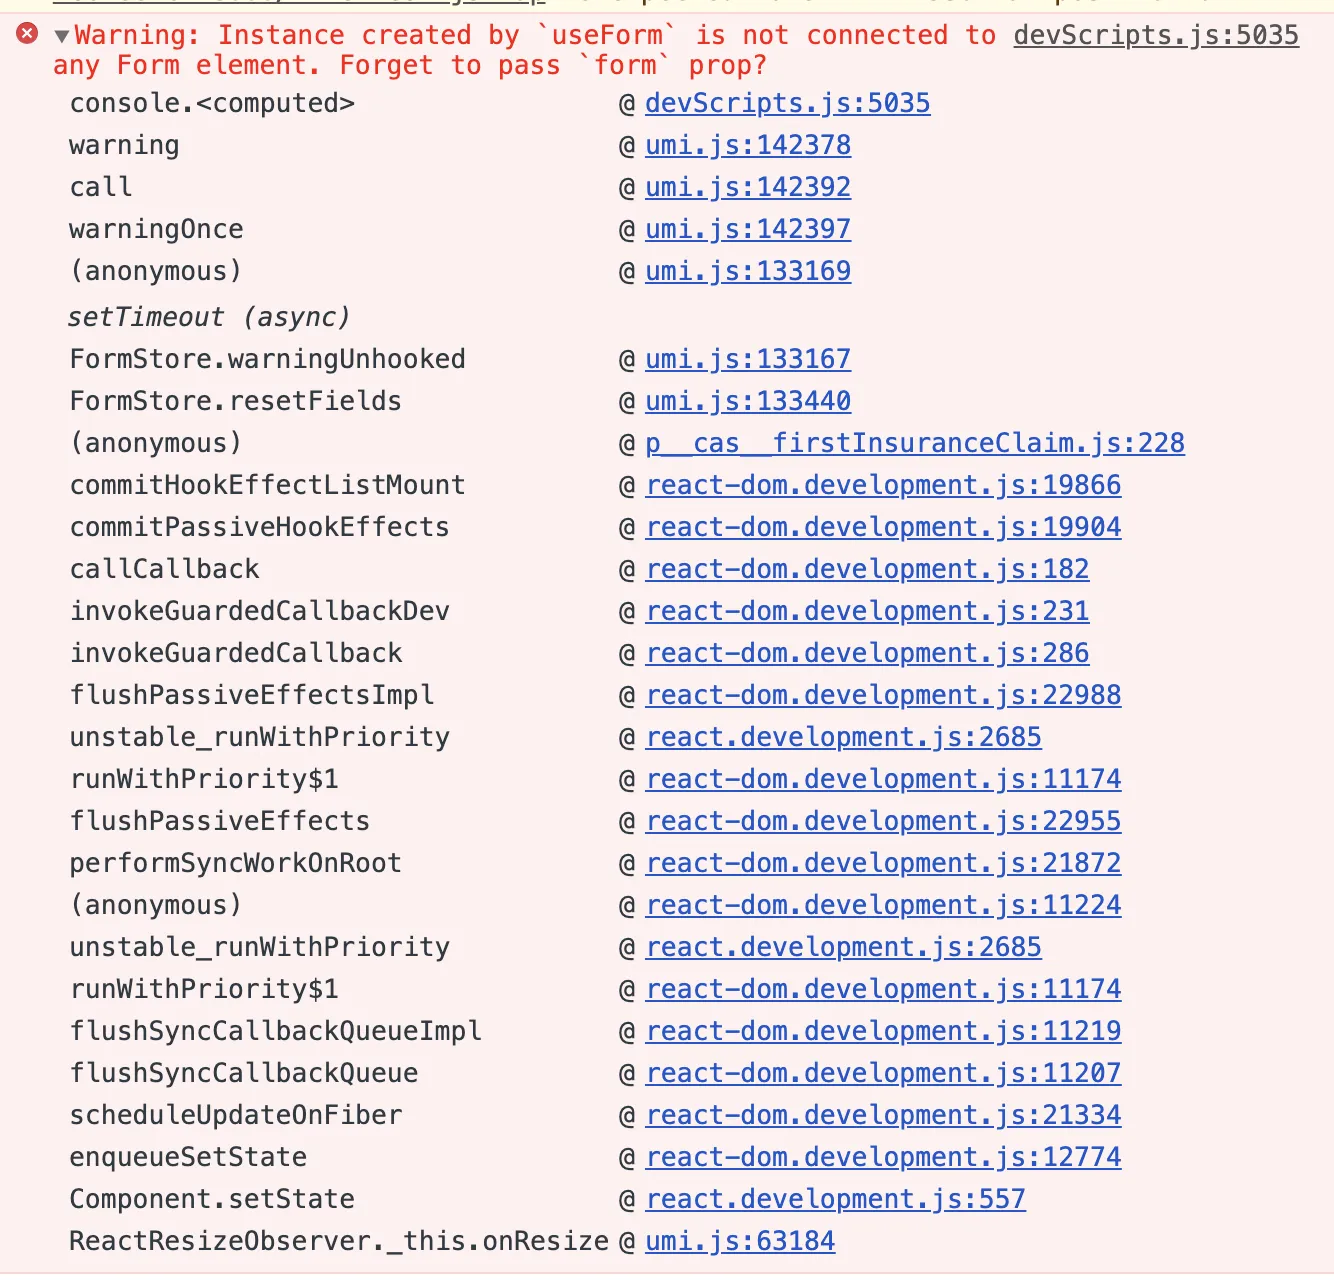Image resolution: width=1334 pixels, height=1282 pixels.
Task: Open devScripts.js:5035 link beside console.<computed>
Action: pos(788,103)
